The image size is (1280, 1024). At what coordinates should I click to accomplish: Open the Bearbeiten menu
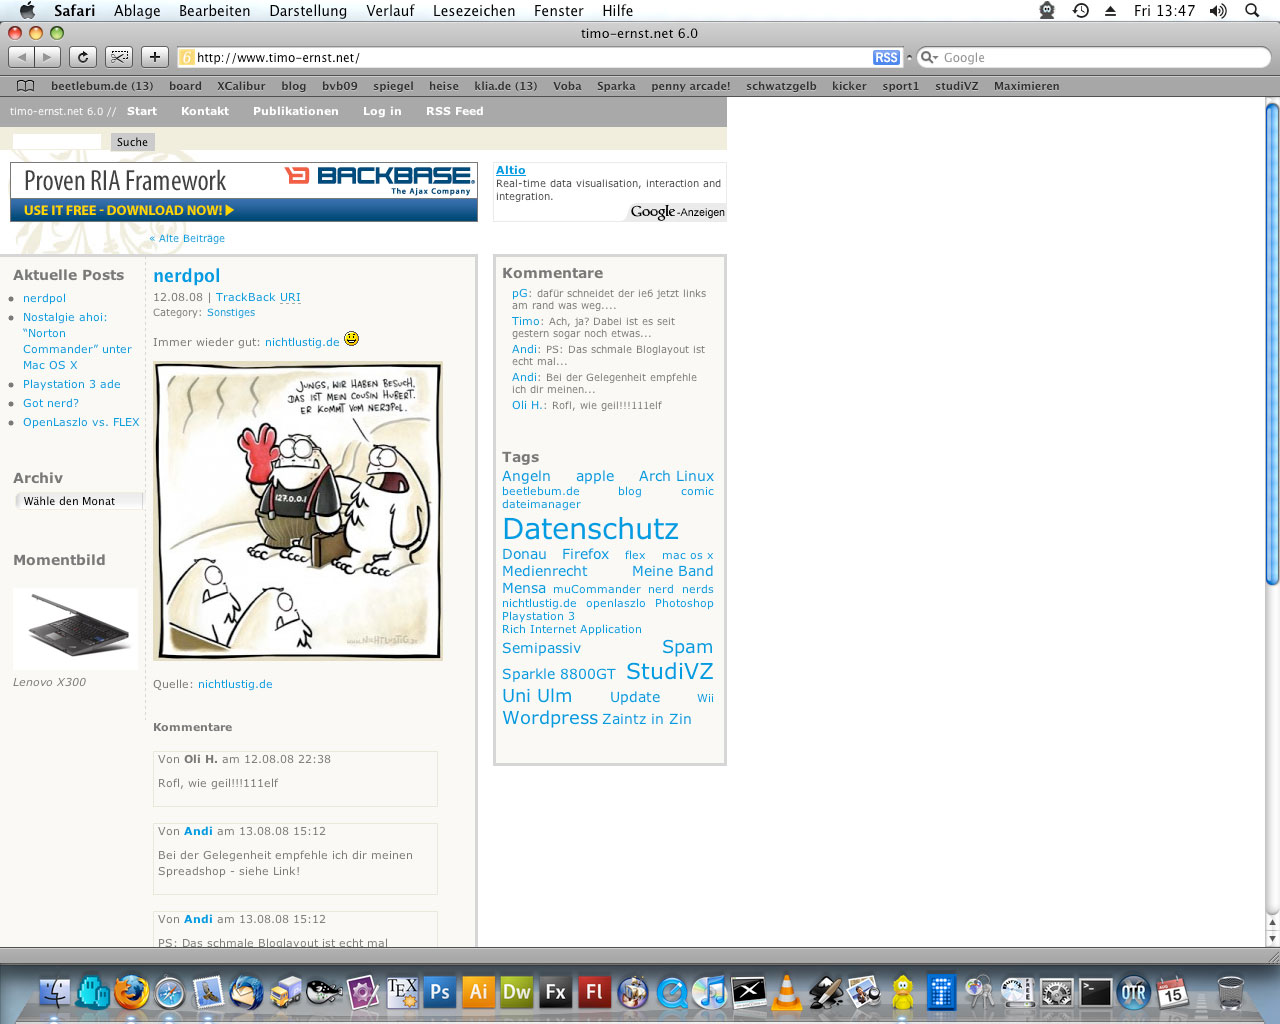215,11
